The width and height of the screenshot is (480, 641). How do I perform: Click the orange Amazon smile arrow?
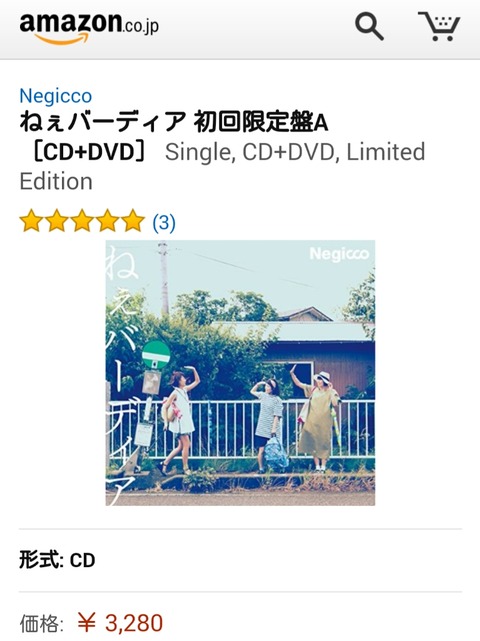(62, 39)
